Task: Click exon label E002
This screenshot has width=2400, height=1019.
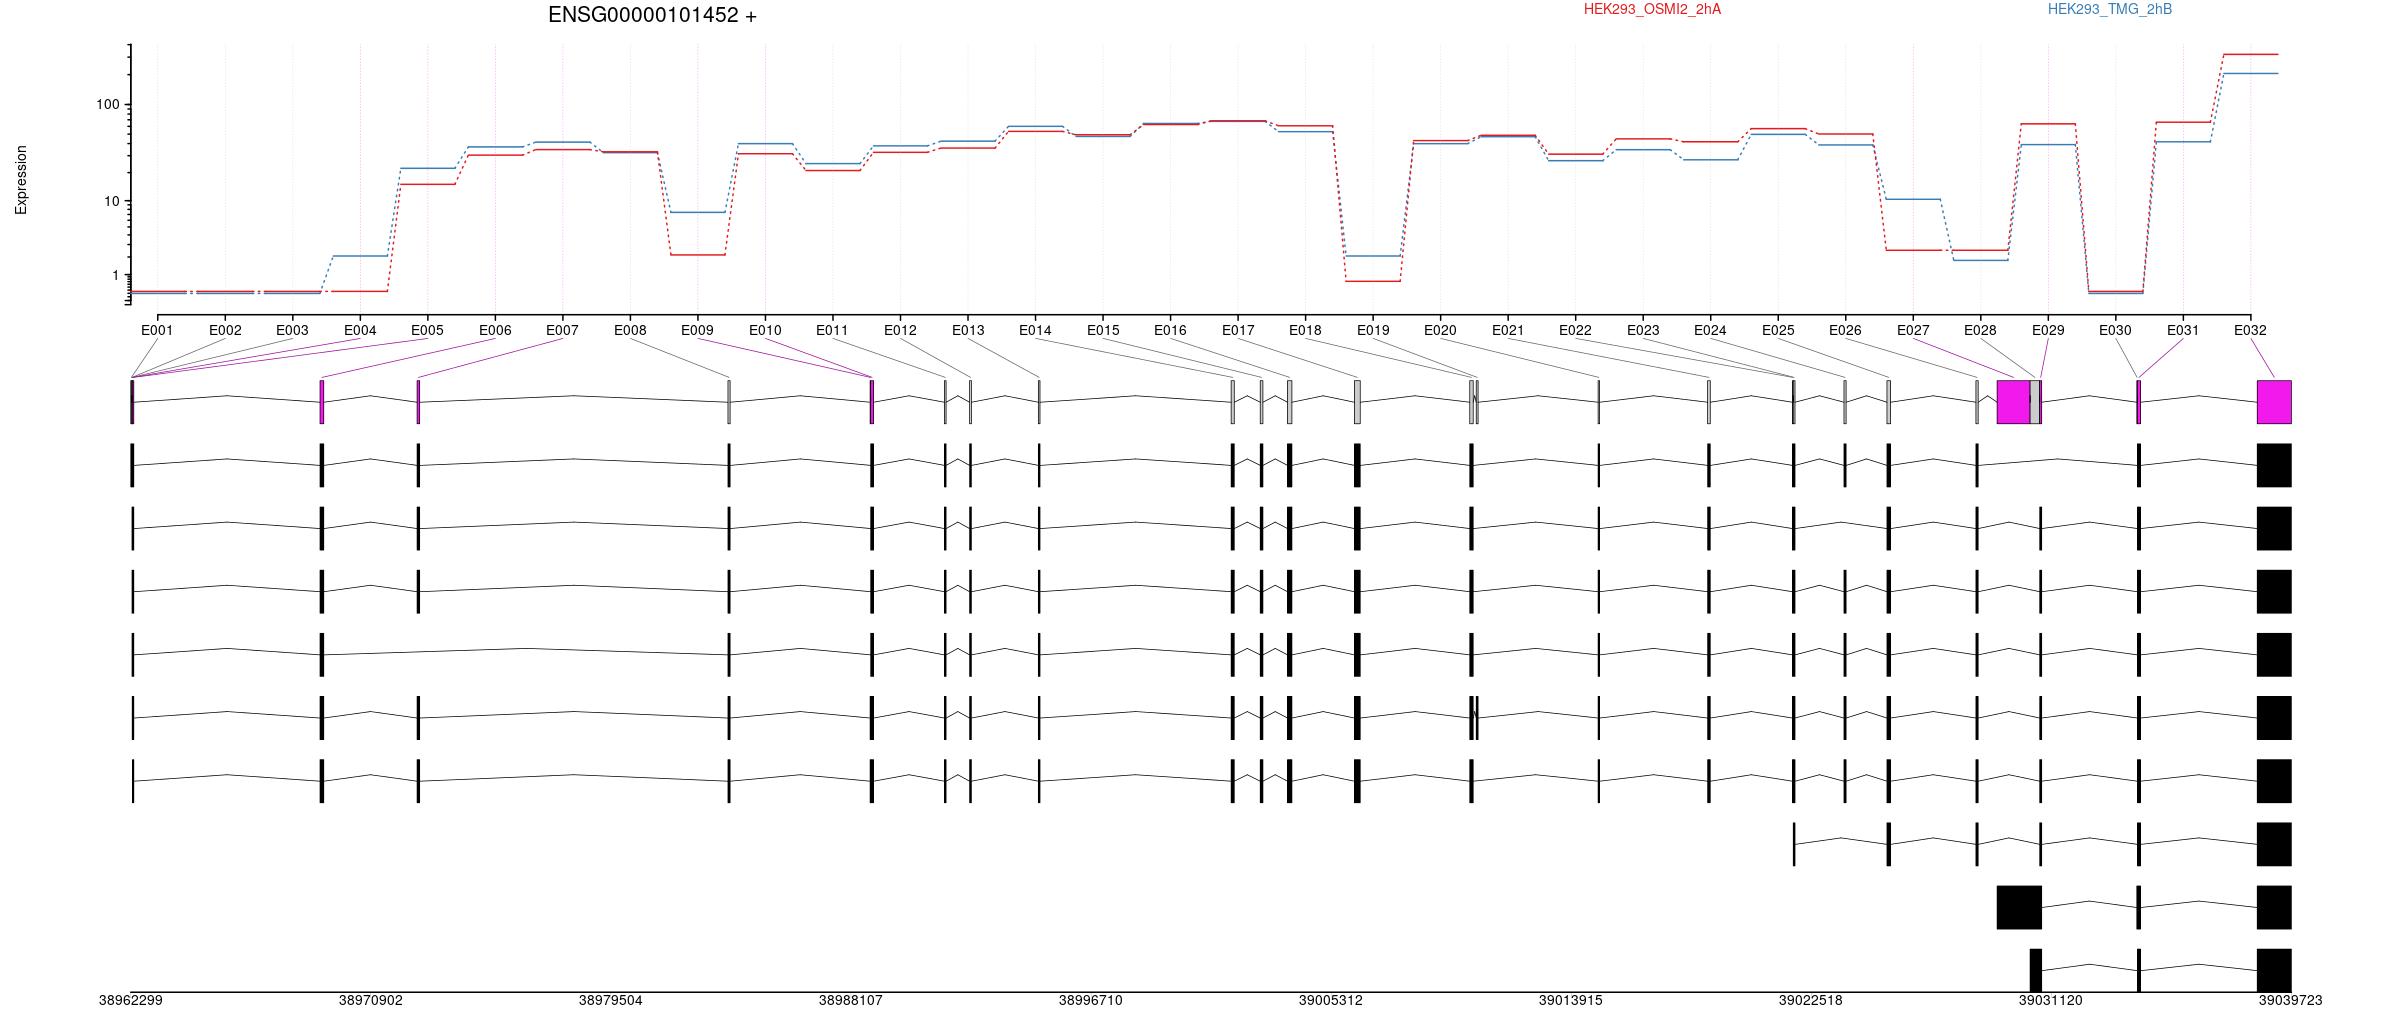Action: pyautogui.click(x=225, y=330)
